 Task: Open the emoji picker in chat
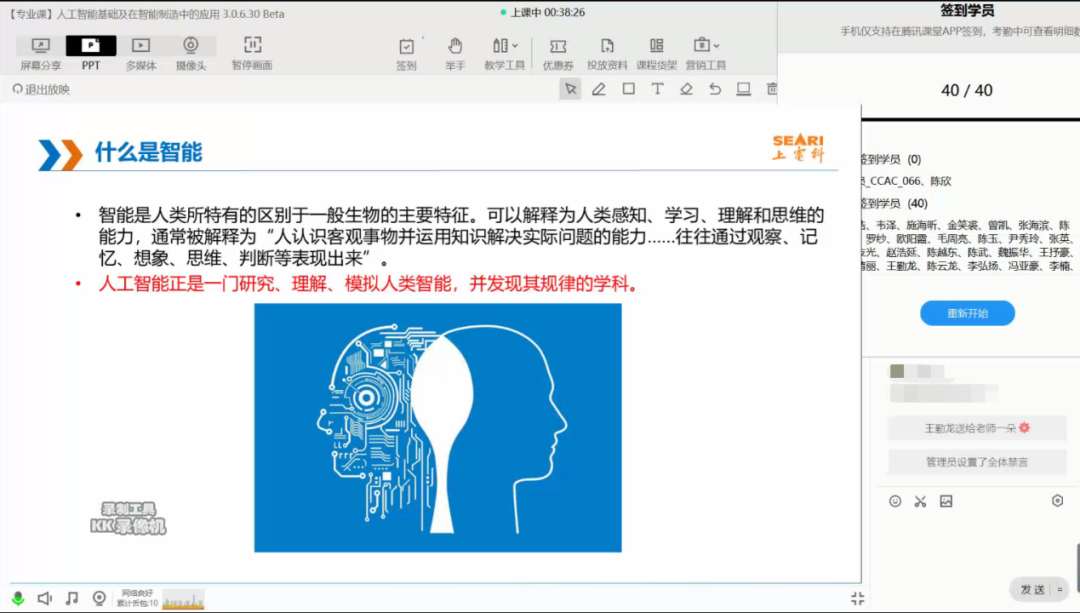click(895, 501)
